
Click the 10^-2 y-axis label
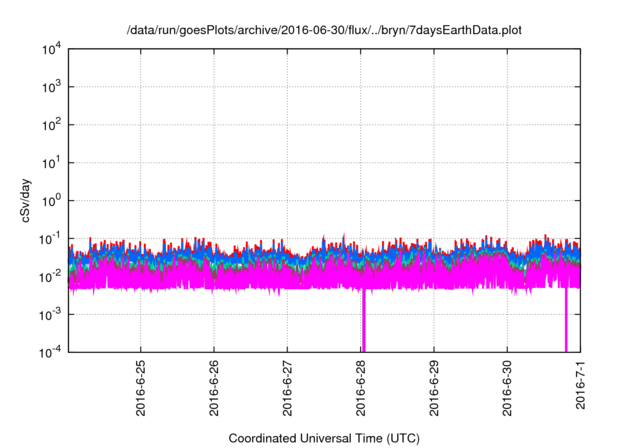50,277
